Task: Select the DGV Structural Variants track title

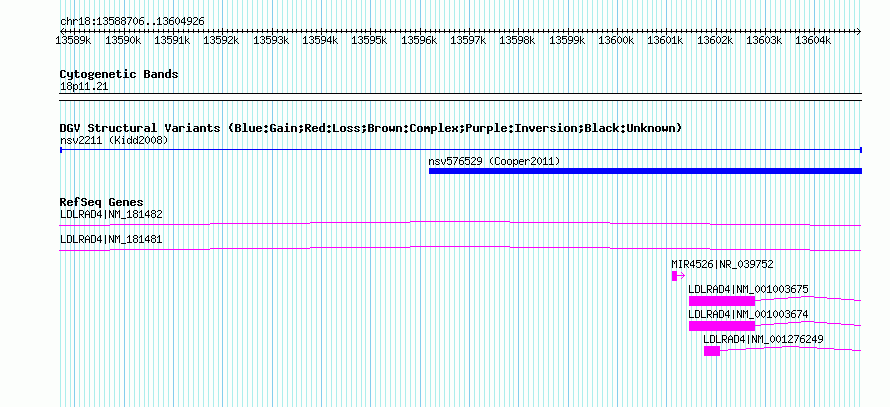Action: 371,128
